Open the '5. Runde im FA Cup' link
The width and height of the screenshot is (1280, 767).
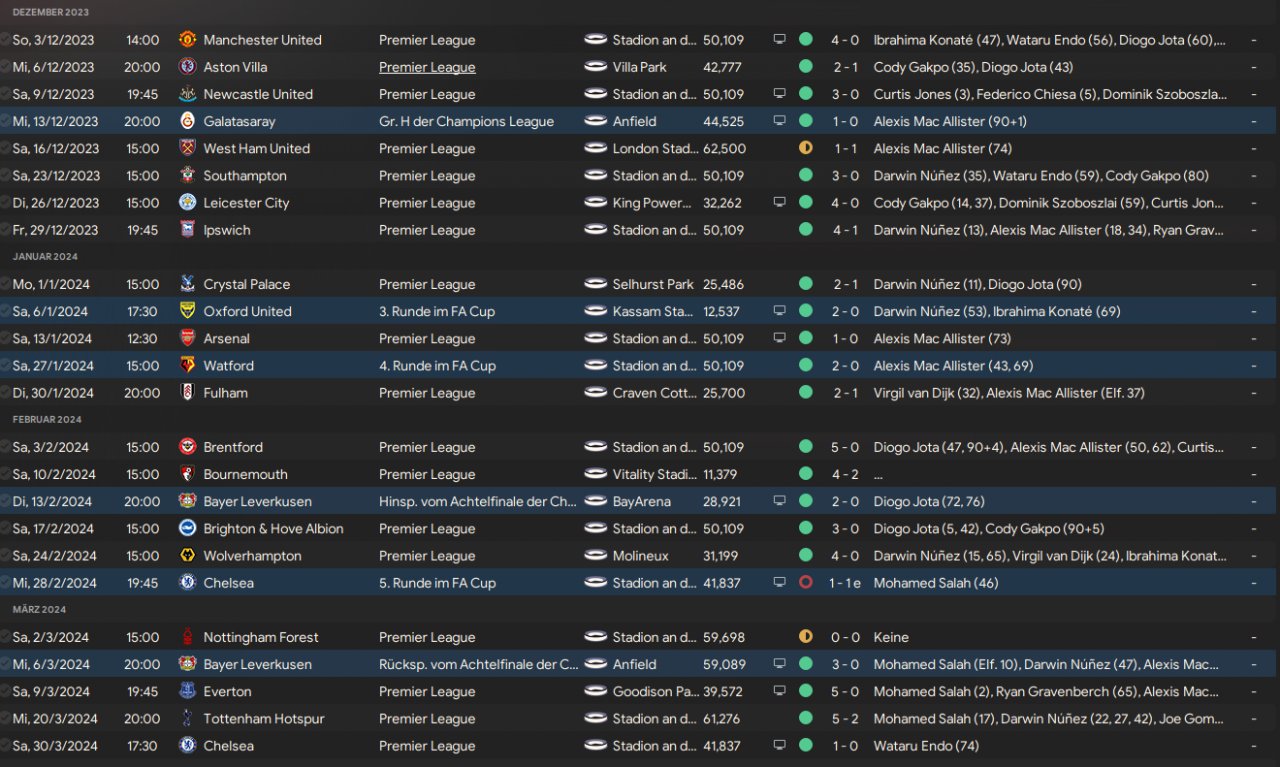pyautogui.click(x=437, y=582)
